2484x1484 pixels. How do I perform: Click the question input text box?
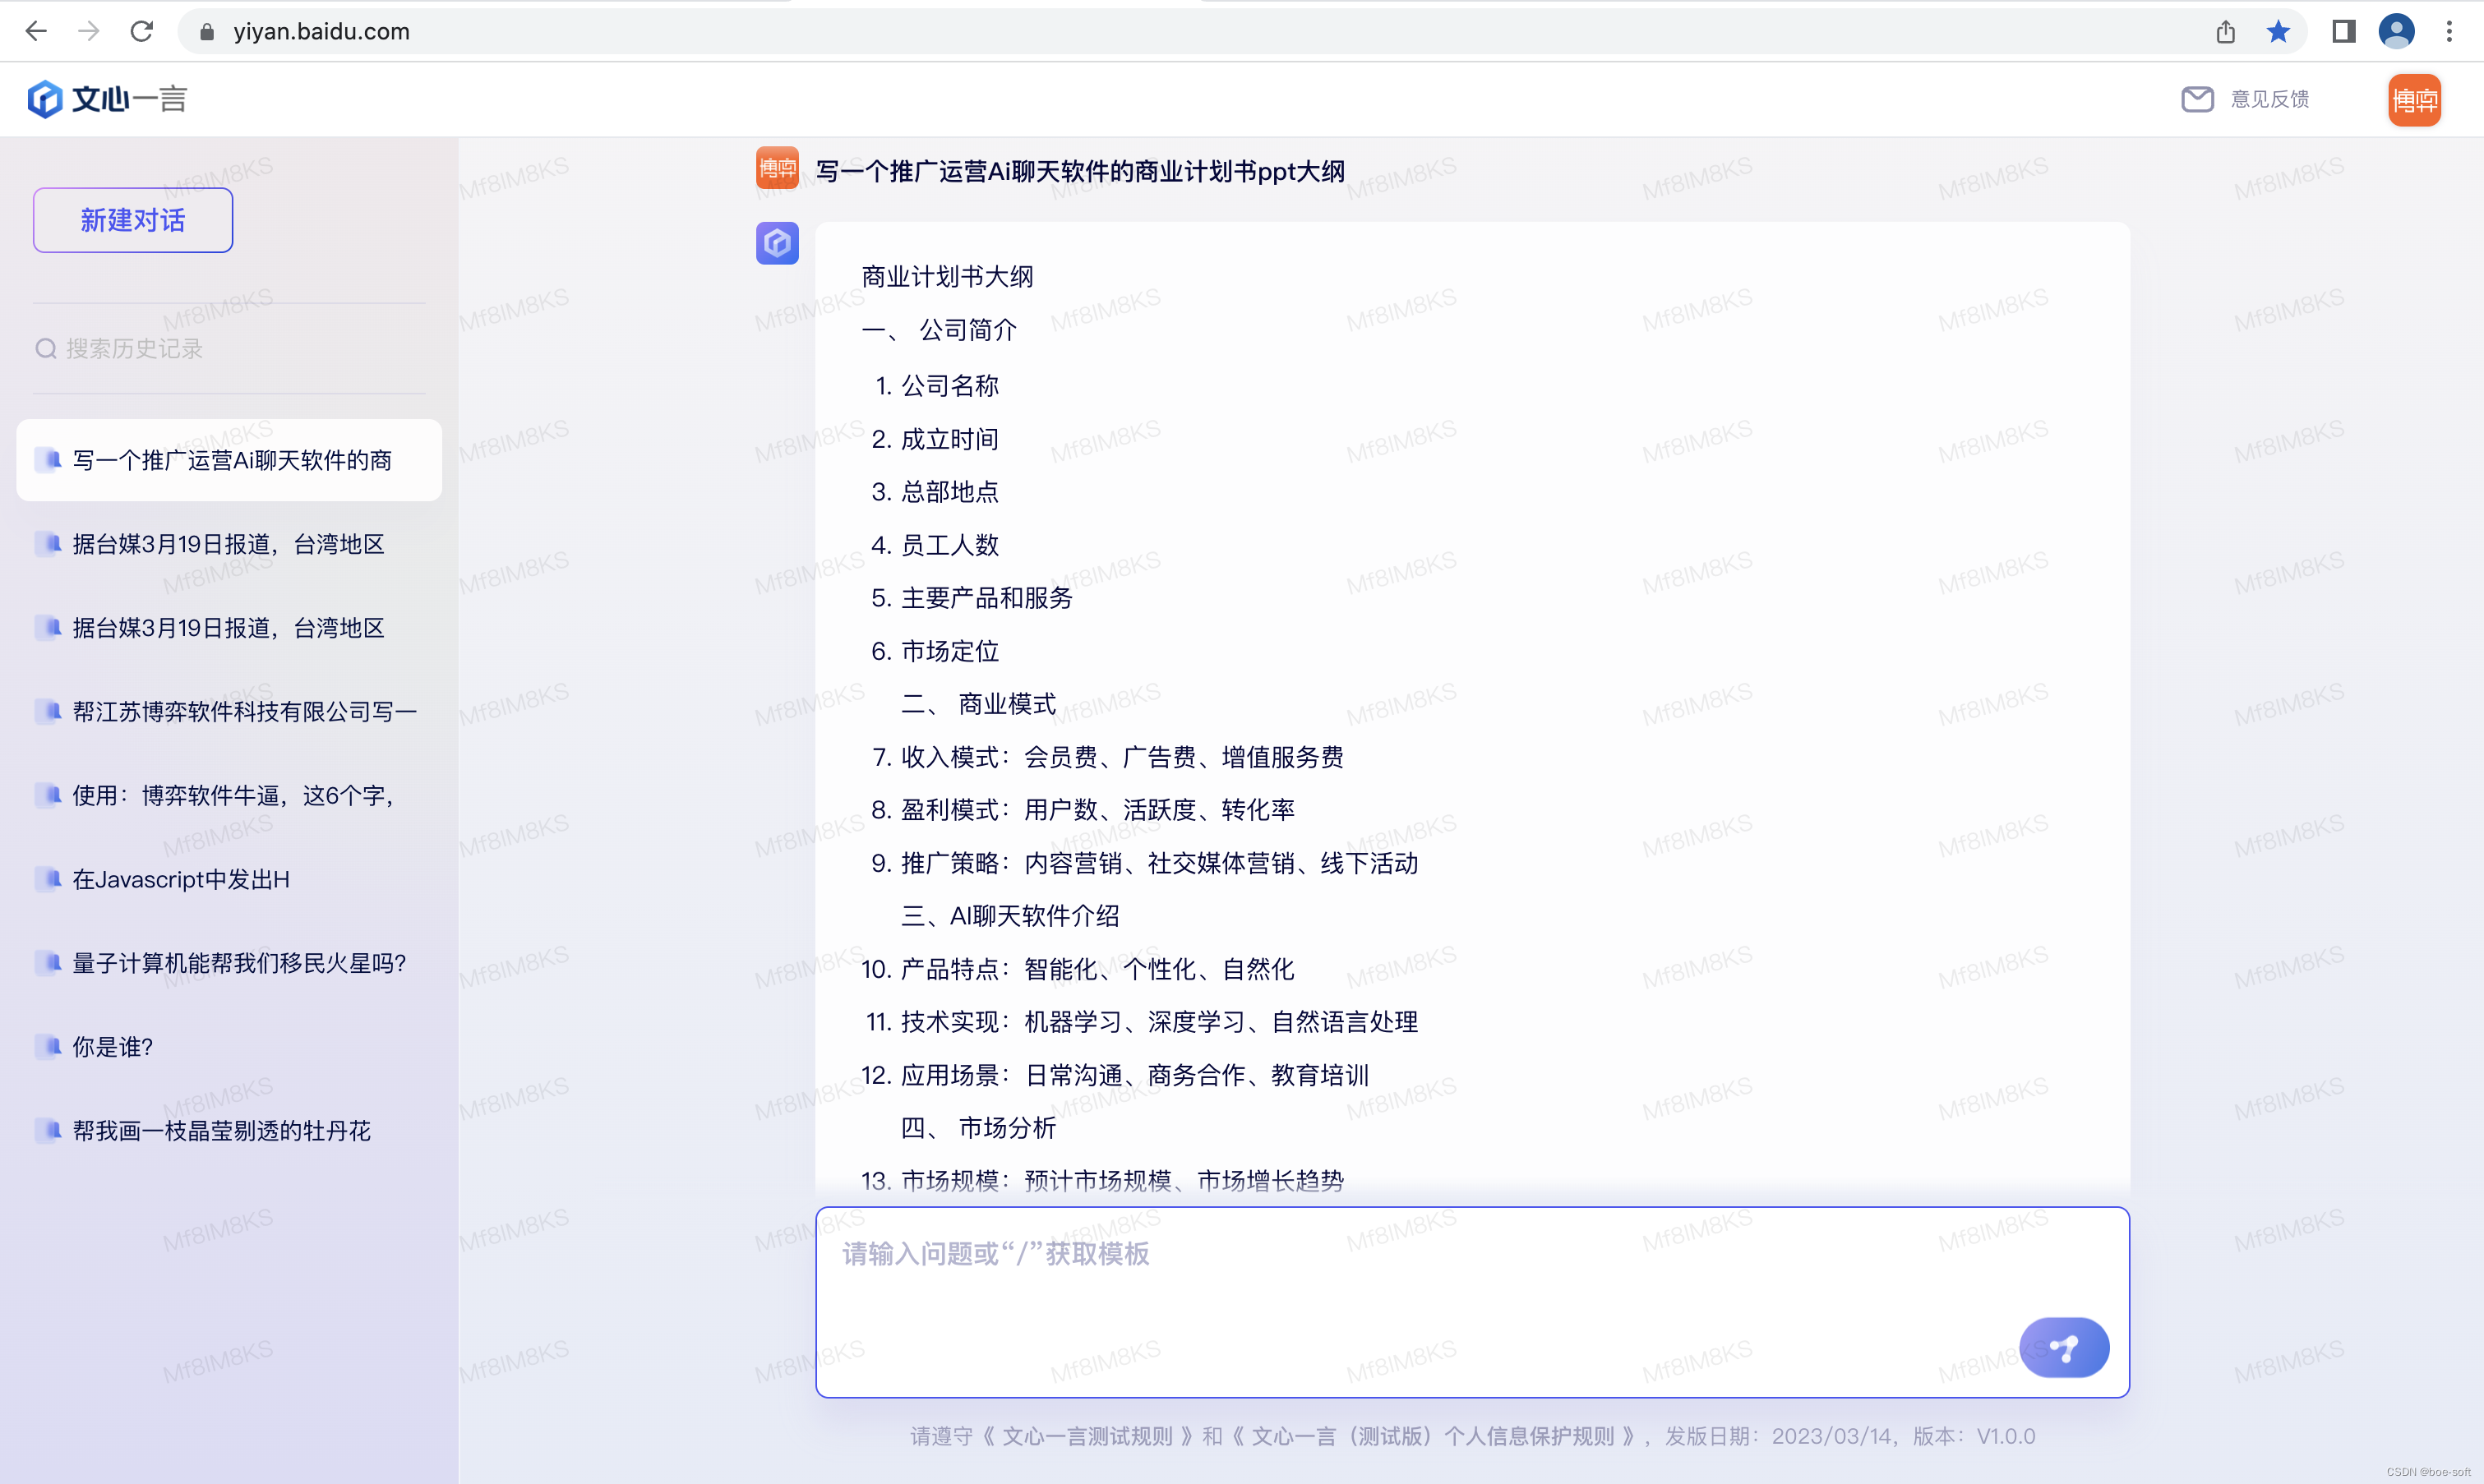(x=1472, y=1302)
